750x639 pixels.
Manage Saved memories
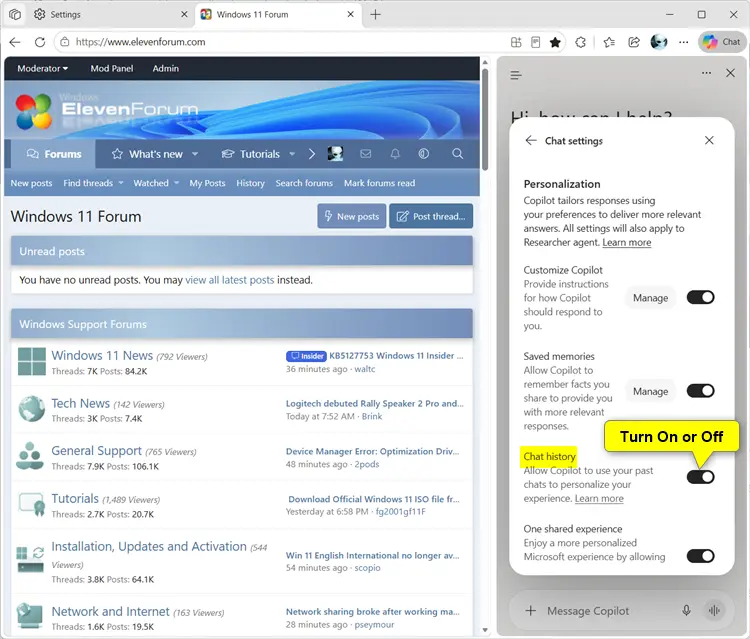click(651, 392)
